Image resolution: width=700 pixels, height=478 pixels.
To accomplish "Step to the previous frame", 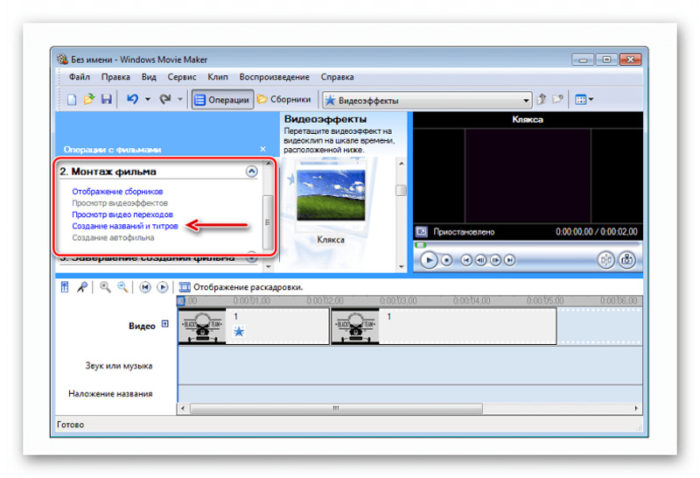I will click(x=480, y=260).
